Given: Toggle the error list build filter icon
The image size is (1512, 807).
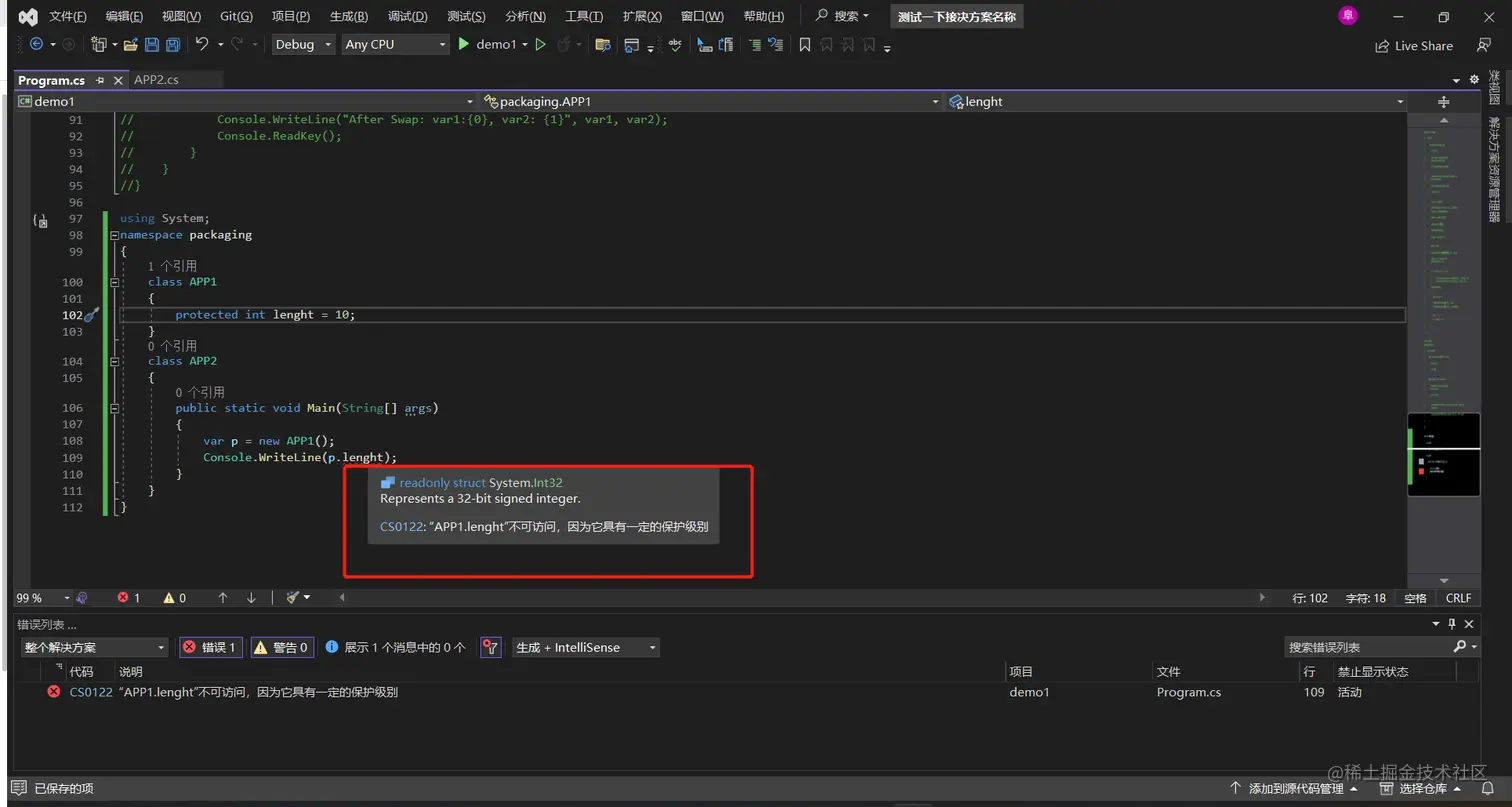Looking at the screenshot, I should pos(490,647).
